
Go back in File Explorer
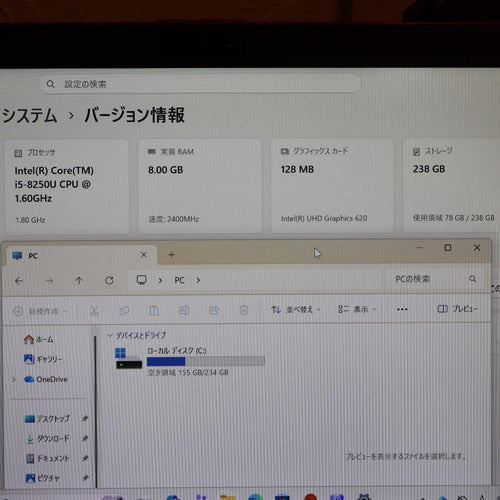[19, 281]
